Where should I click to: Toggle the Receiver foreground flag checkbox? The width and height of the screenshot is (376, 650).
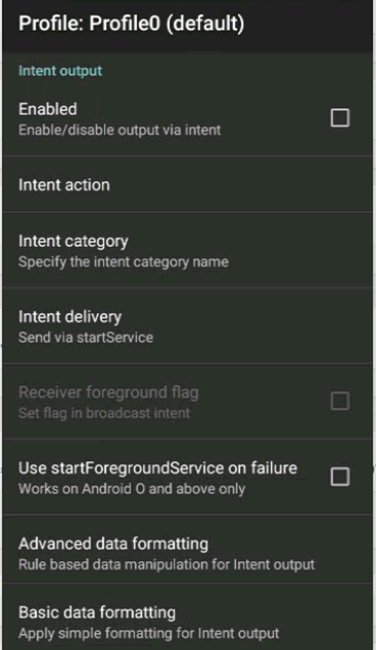point(340,401)
